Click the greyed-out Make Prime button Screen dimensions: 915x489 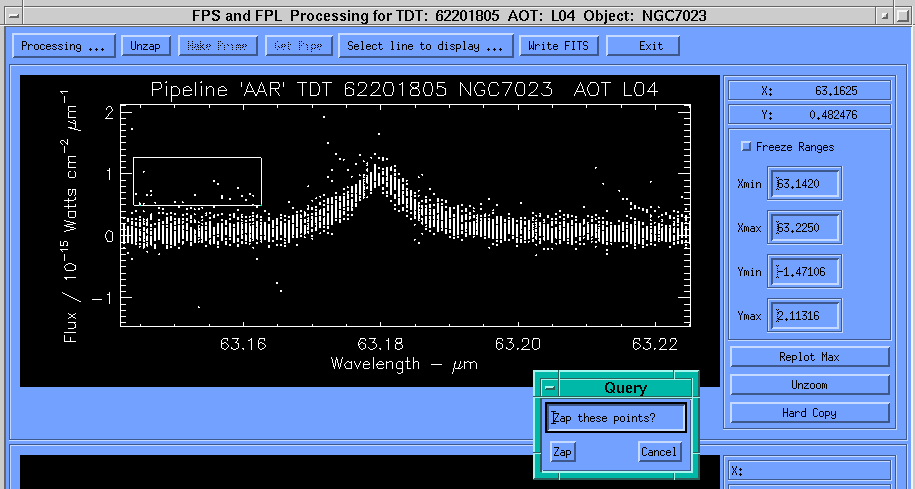pyautogui.click(x=219, y=46)
